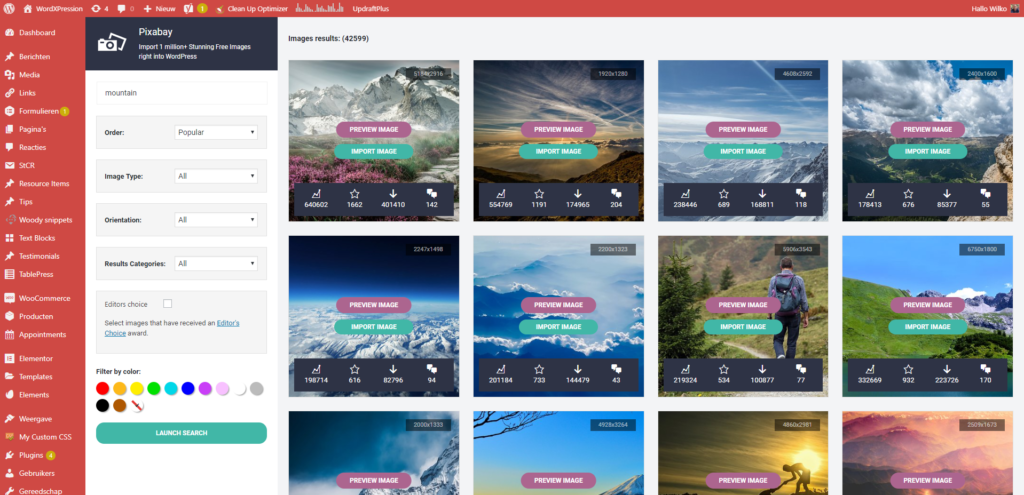1024x495 pixels.
Task: Click the Launch Search button
Action: point(182,433)
